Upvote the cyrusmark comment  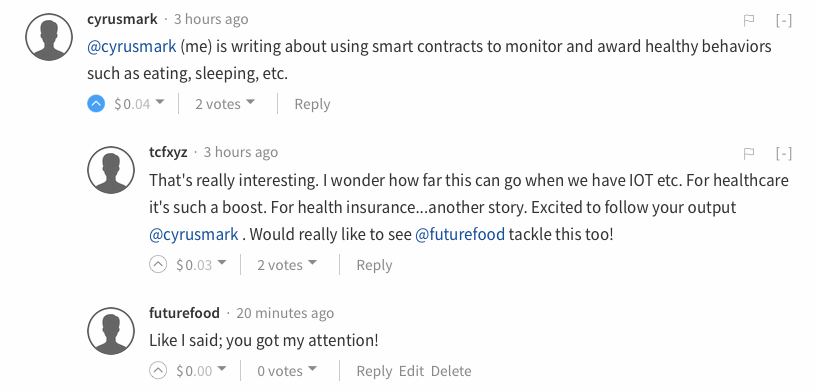[x=96, y=104]
